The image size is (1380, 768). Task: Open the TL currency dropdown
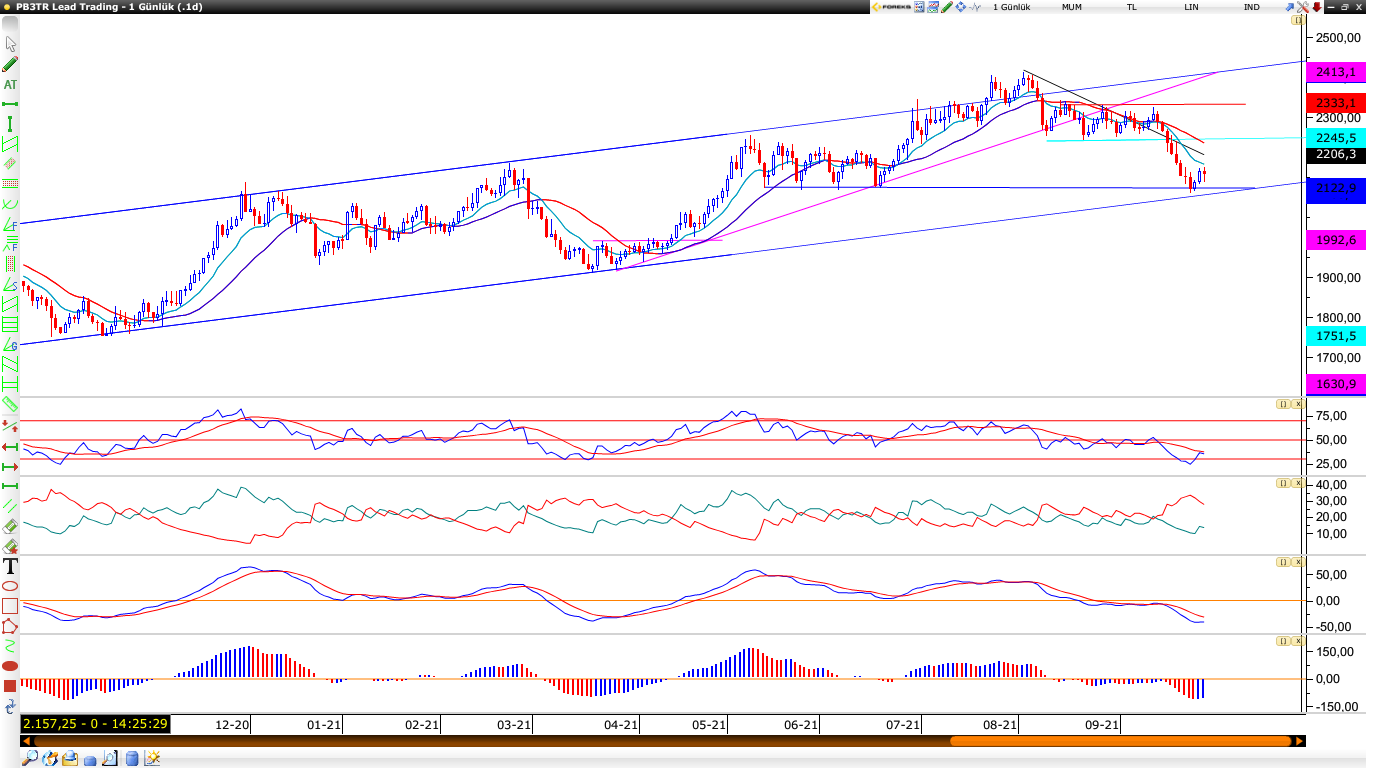(x=1131, y=7)
